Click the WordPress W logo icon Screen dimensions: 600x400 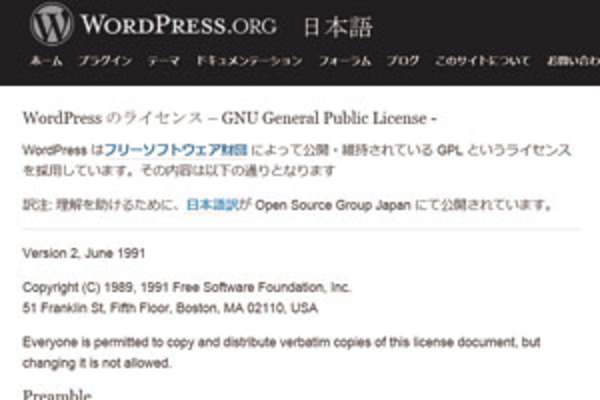(52, 24)
